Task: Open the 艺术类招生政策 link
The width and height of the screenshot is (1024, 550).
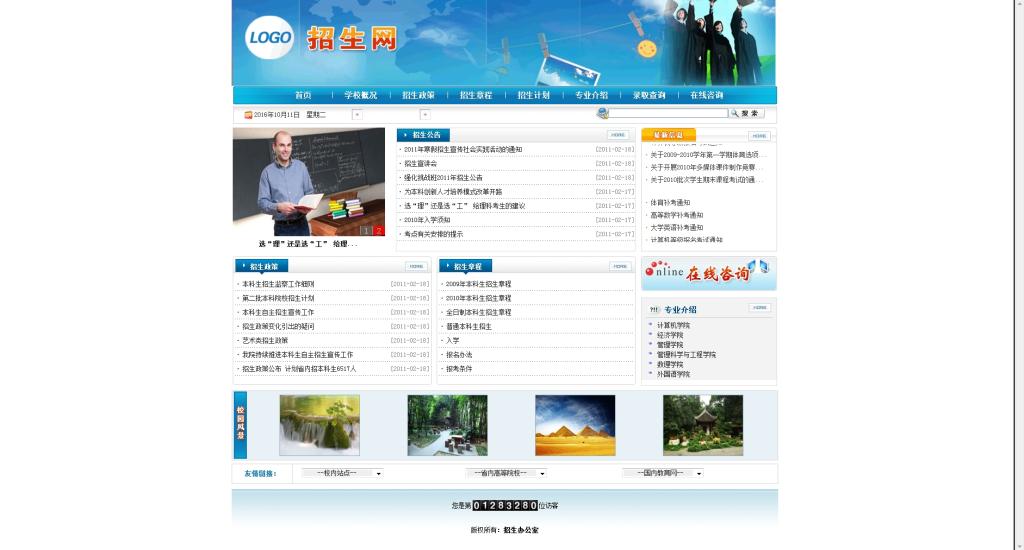Action: (265, 341)
